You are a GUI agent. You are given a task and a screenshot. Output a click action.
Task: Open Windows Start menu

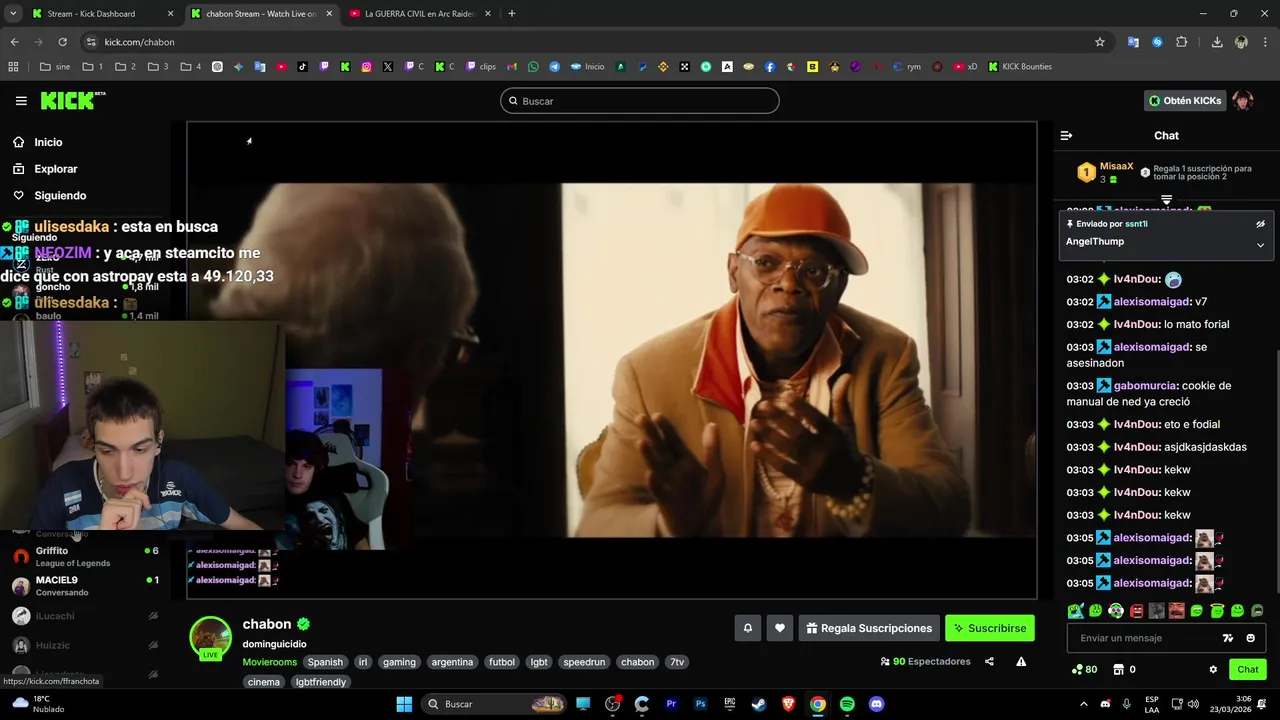[x=404, y=704]
